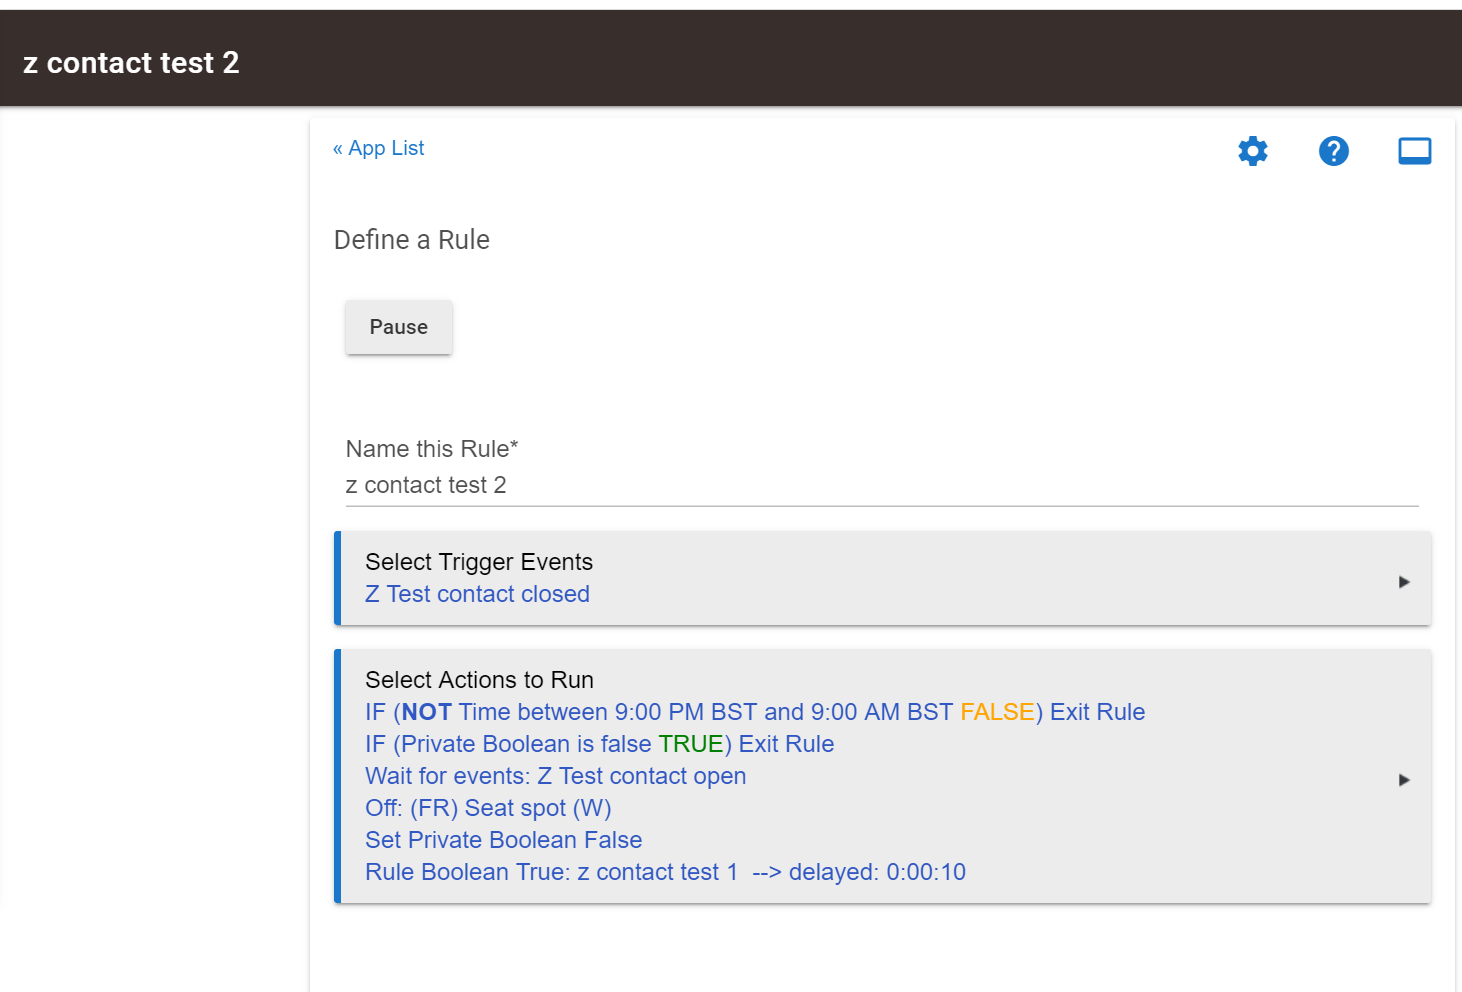Open the Rule Boolean True delayed action

[665, 872]
